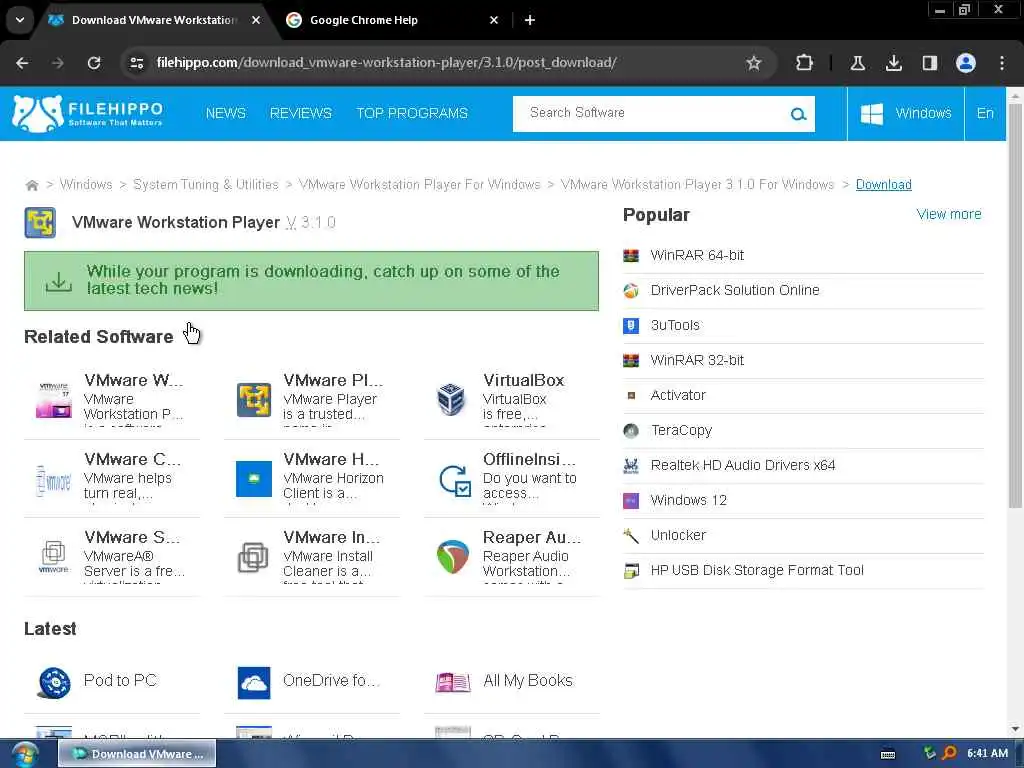The width and height of the screenshot is (1024, 768).
Task: Toggle the side panel icon
Action: 929,63
